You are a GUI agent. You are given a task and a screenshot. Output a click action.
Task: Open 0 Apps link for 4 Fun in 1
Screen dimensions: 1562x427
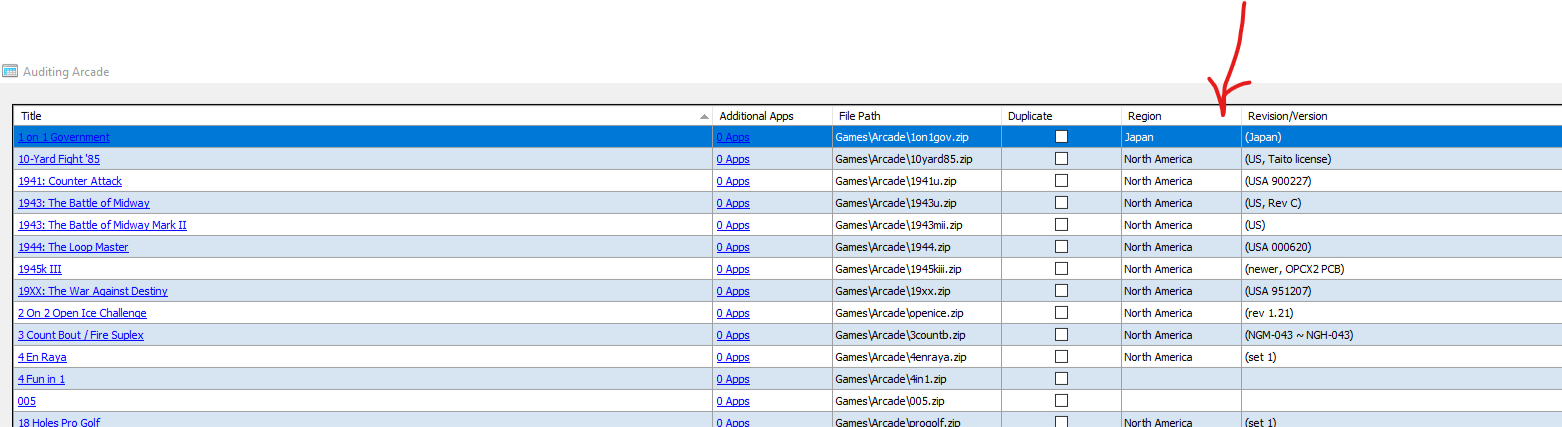pyautogui.click(x=733, y=379)
